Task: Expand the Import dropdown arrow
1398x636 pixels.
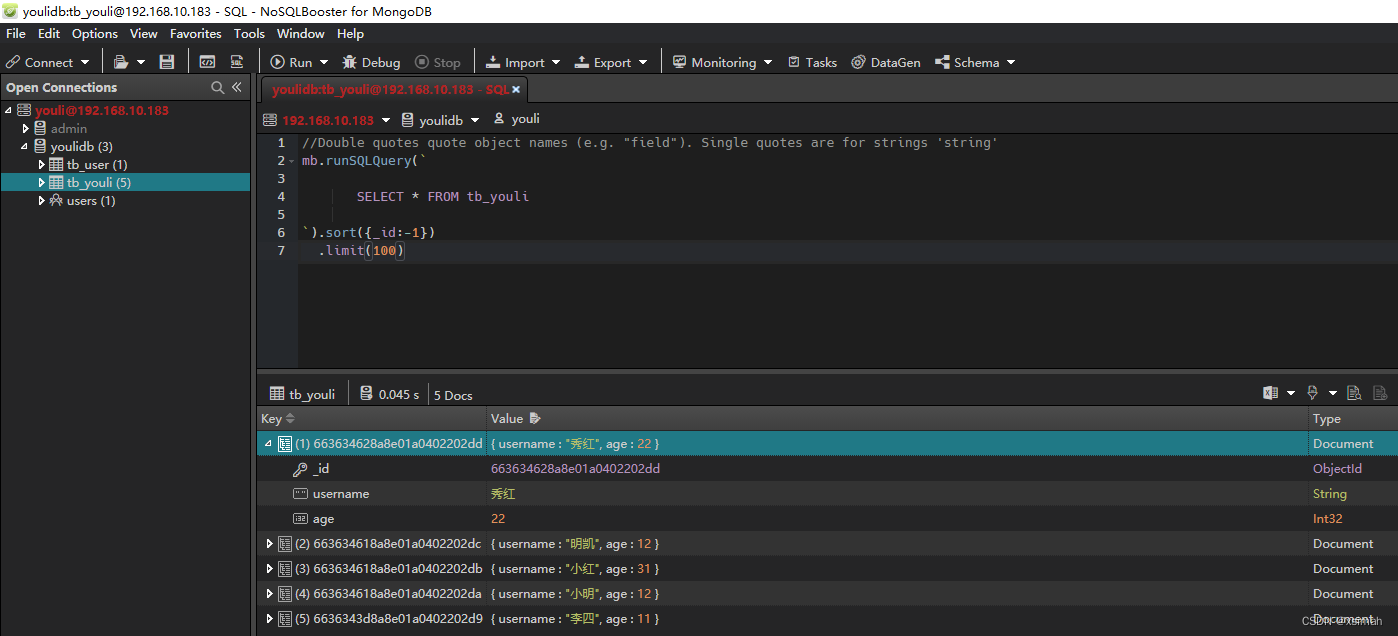Action: [x=556, y=62]
